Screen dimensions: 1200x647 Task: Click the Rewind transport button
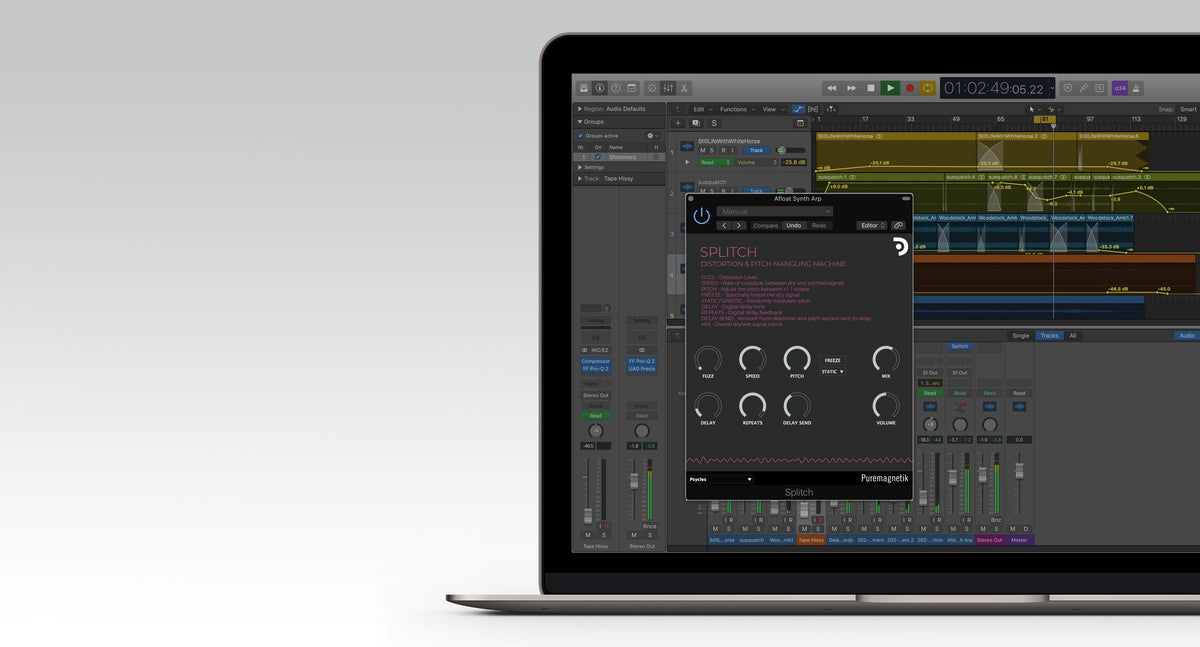coord(831,88)
